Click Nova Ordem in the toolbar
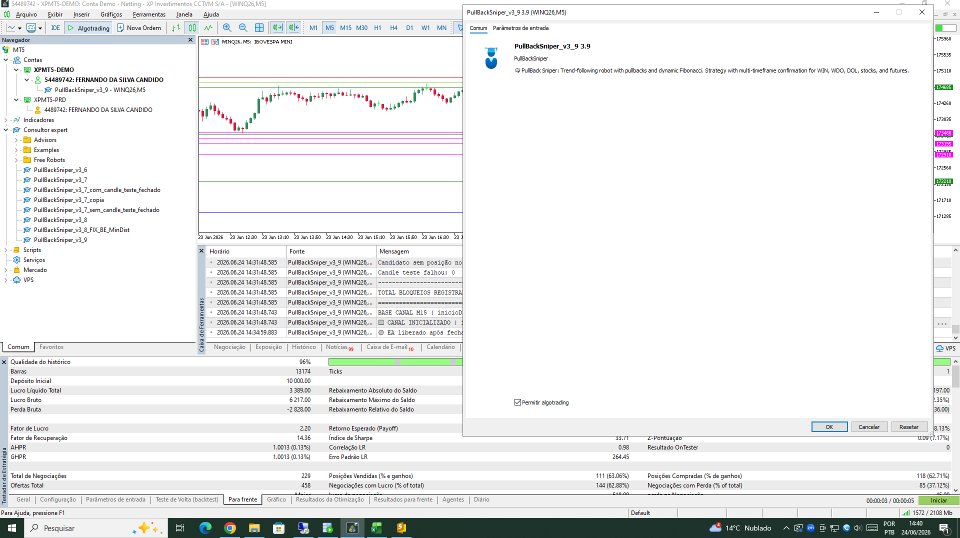This screenshot has width=960, height=538. pyautogui.click(x=139, y=28)
